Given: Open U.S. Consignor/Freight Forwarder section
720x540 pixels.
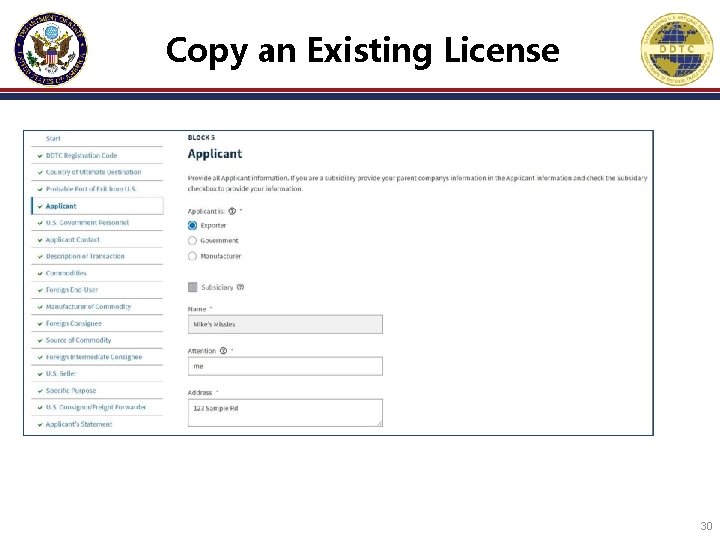Looking at the screenshot, I should click(97, 407).
